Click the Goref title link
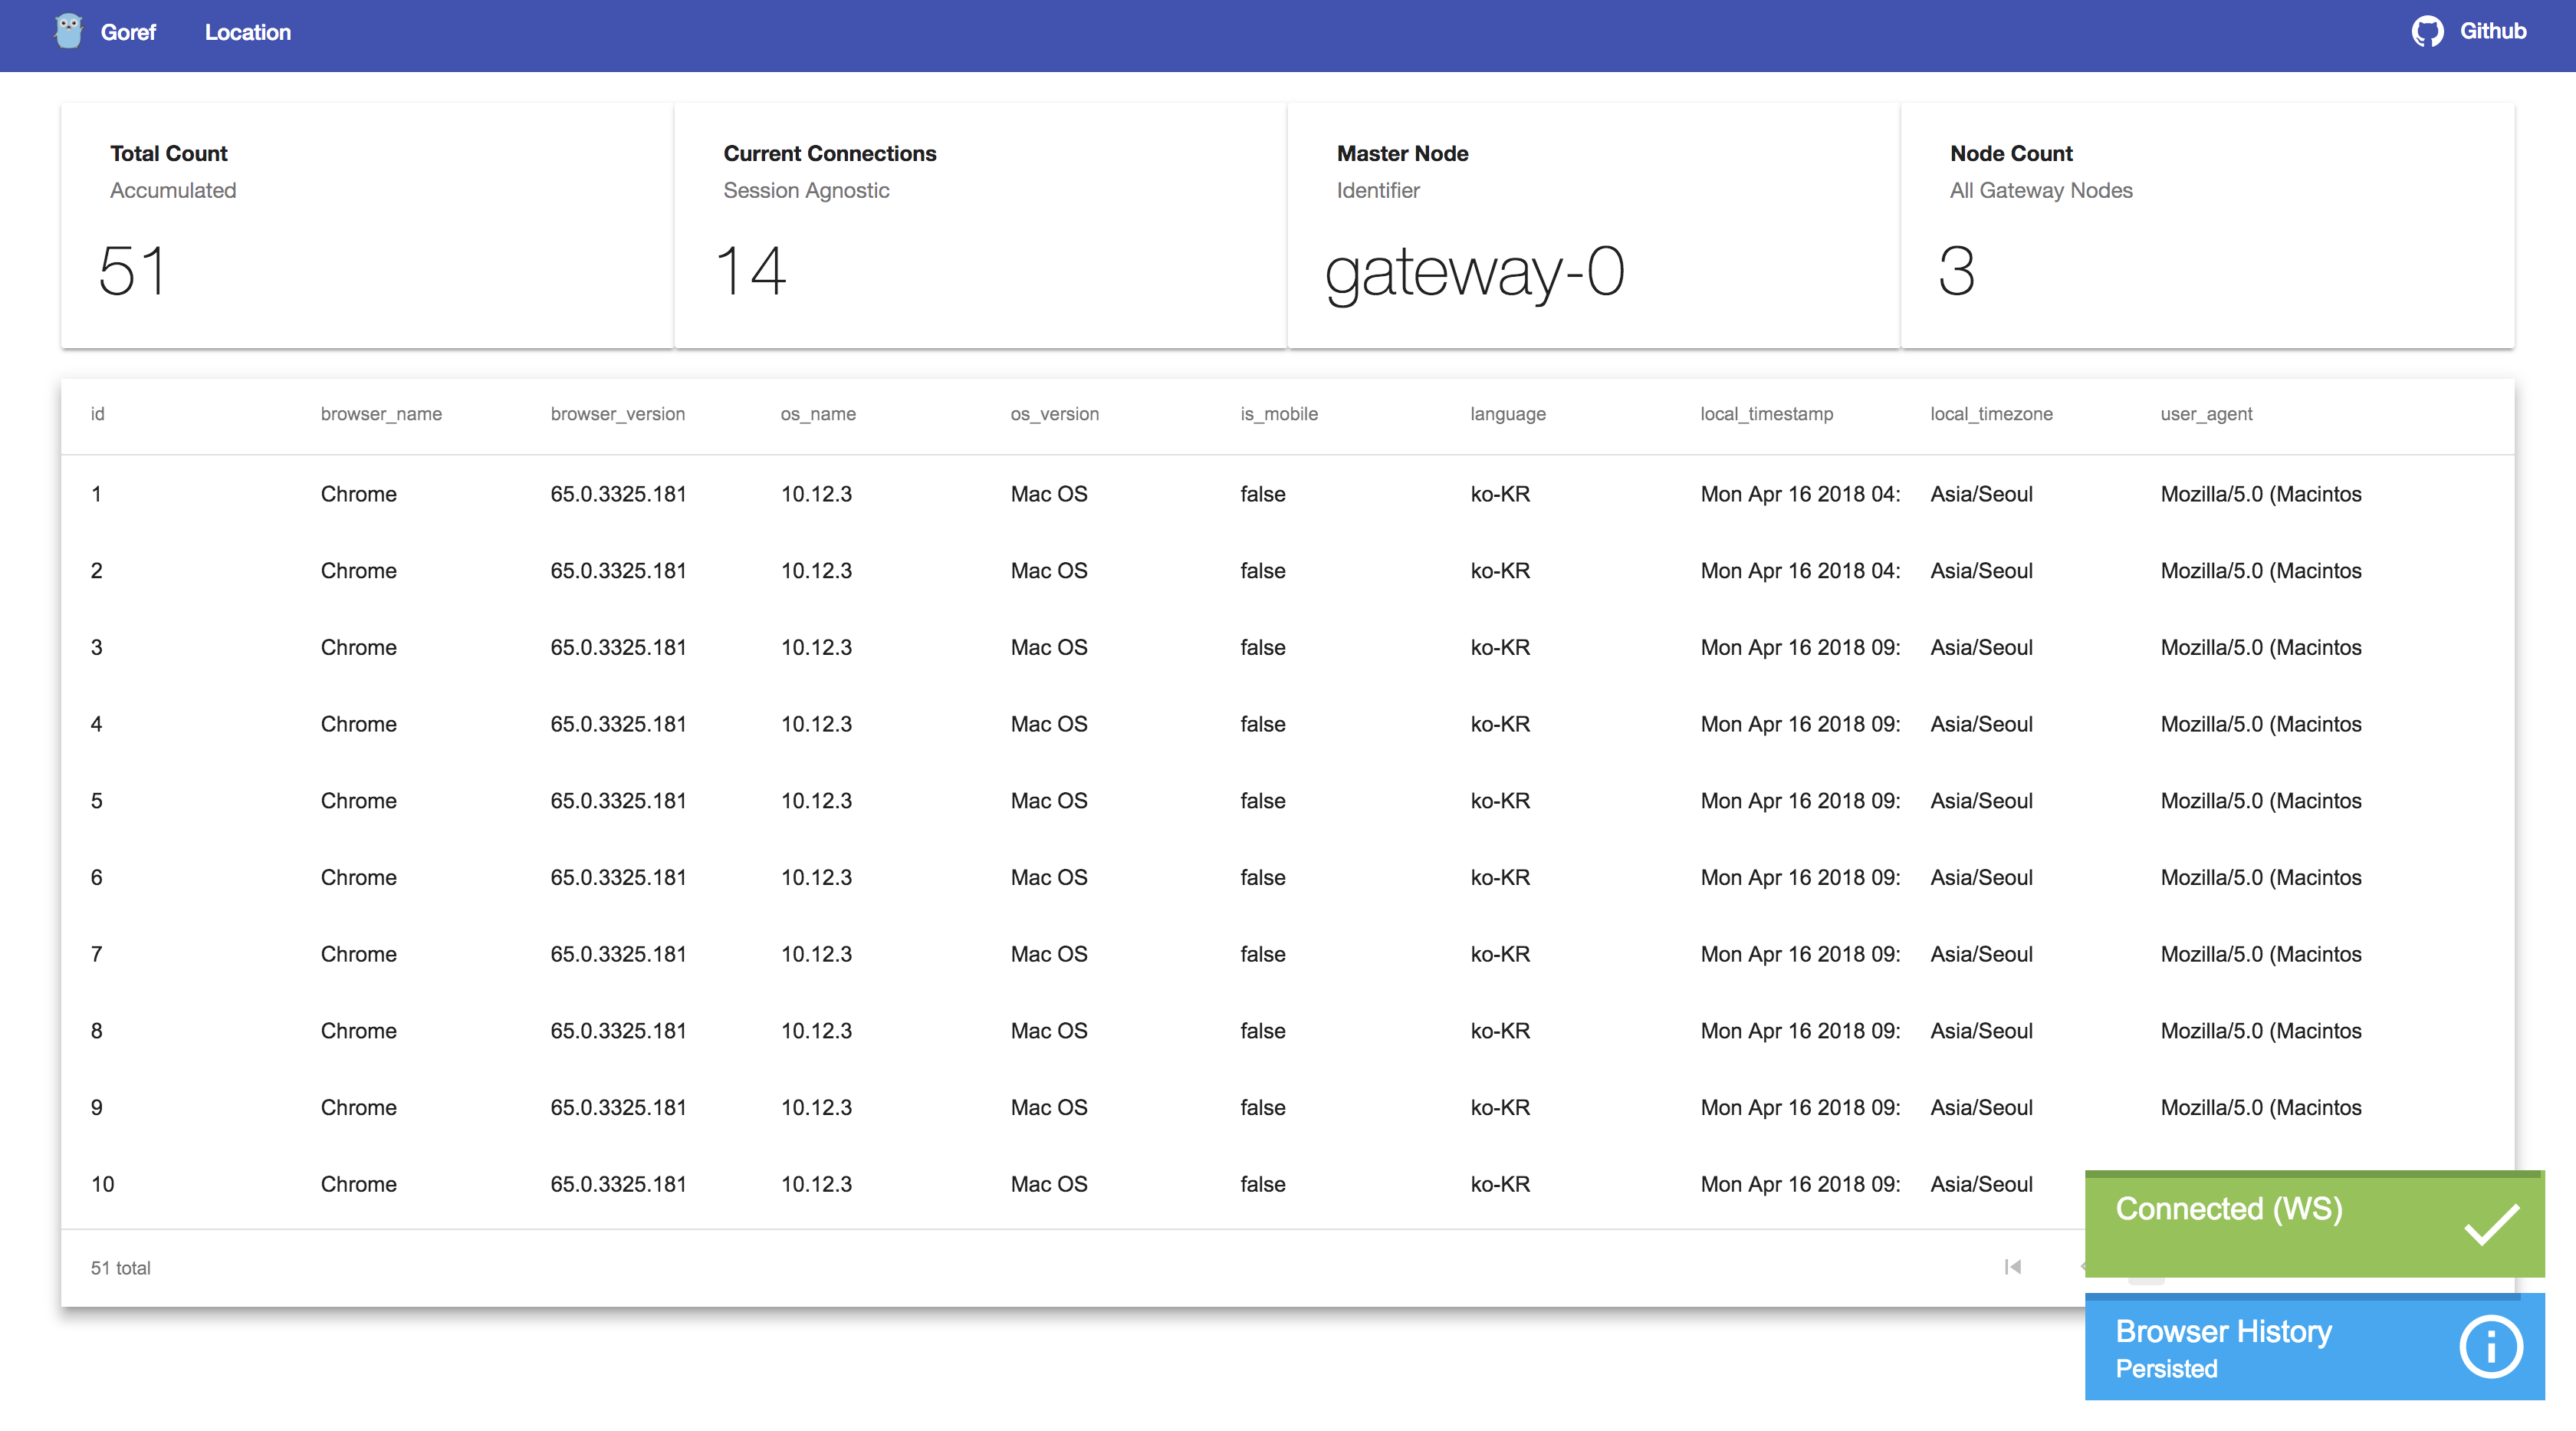The width and height of the screenshot is (2576, 1431). [128, 32]
